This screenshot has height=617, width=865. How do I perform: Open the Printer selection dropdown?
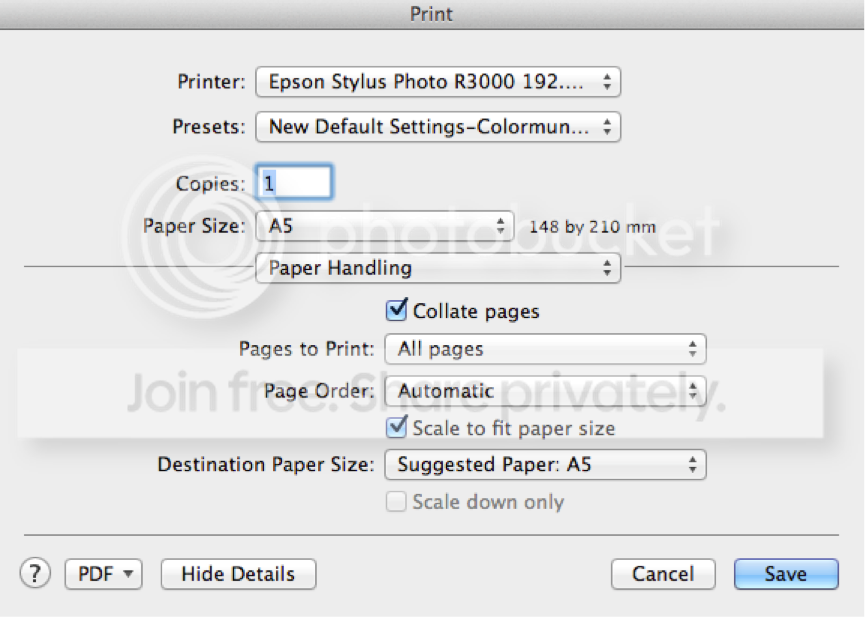pyautogui.click(x=438, y=82)
